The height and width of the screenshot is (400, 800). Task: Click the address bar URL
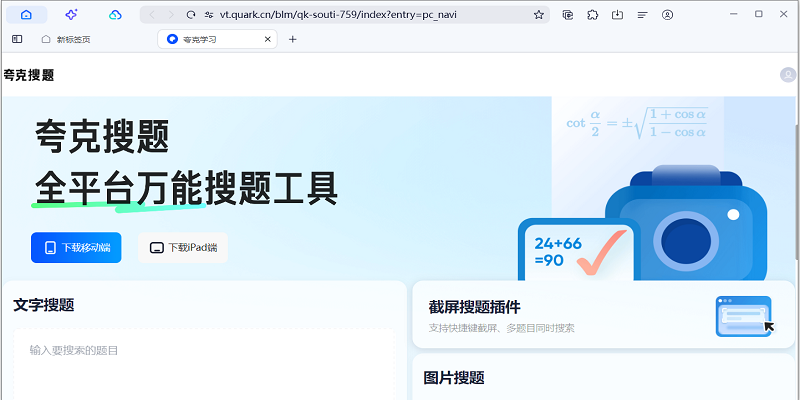338,15
